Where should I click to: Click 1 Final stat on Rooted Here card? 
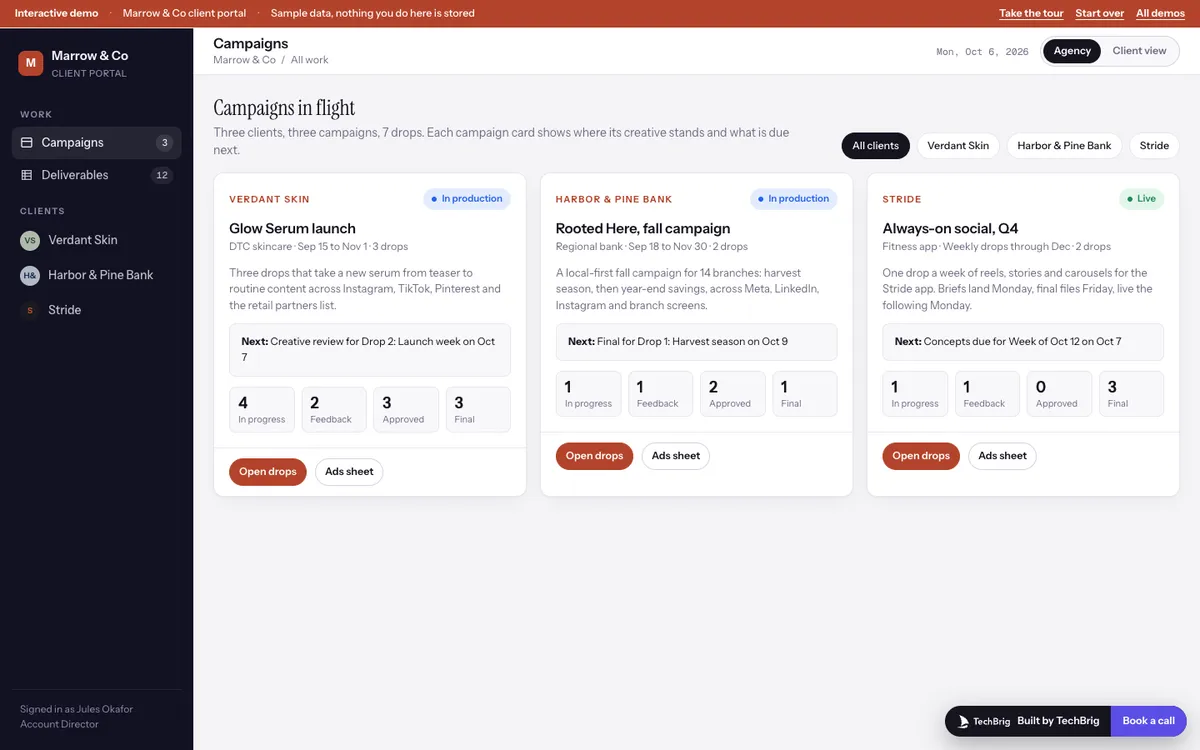(x=805, y=394)
